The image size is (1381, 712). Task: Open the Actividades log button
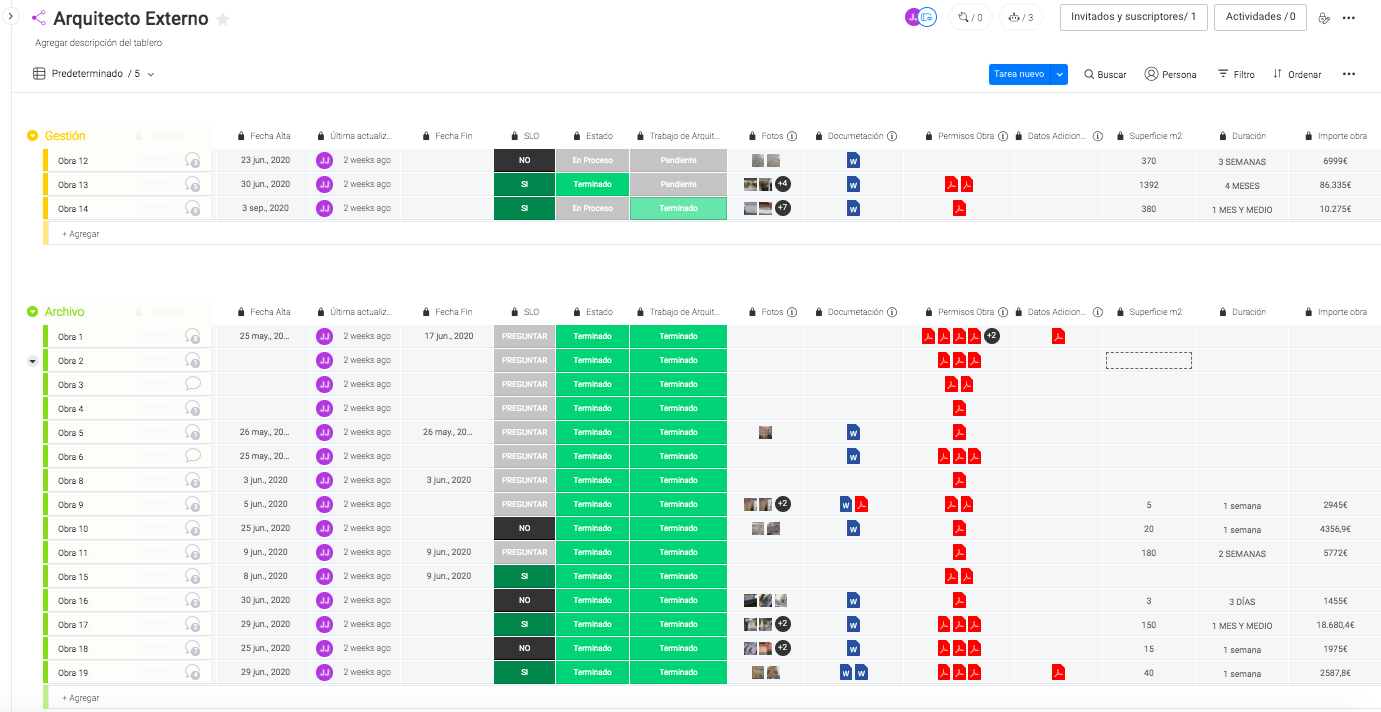click(1260, 17)
